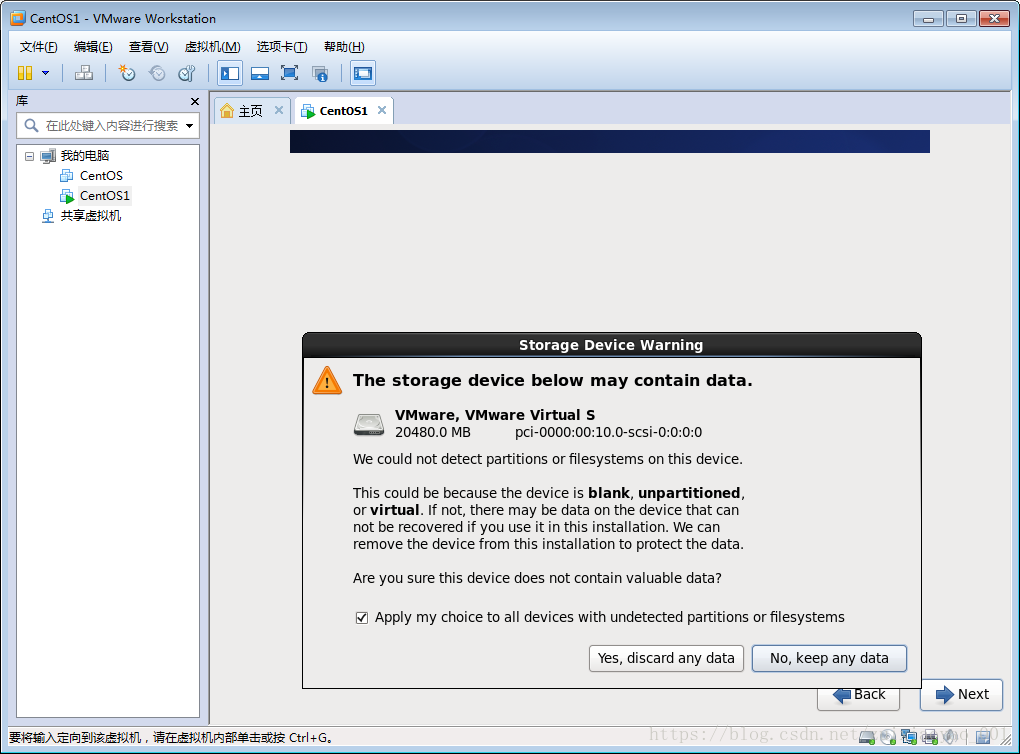Revert to the previous snapshot icon

pyautogui.click(x=157, y=73)
